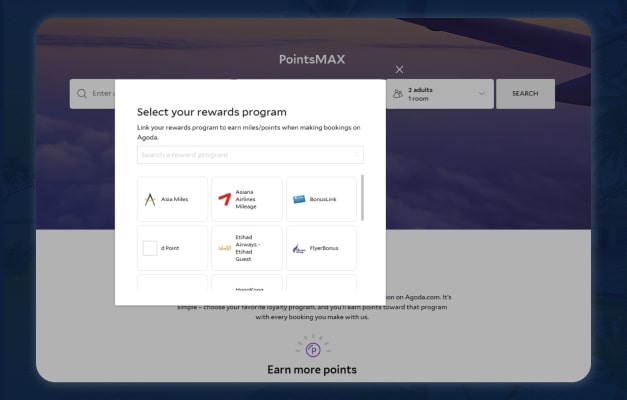This screenshot has width=627, height=400.
Task: Select the FlyerBonus logo
Action: click(x=299, y=248)
